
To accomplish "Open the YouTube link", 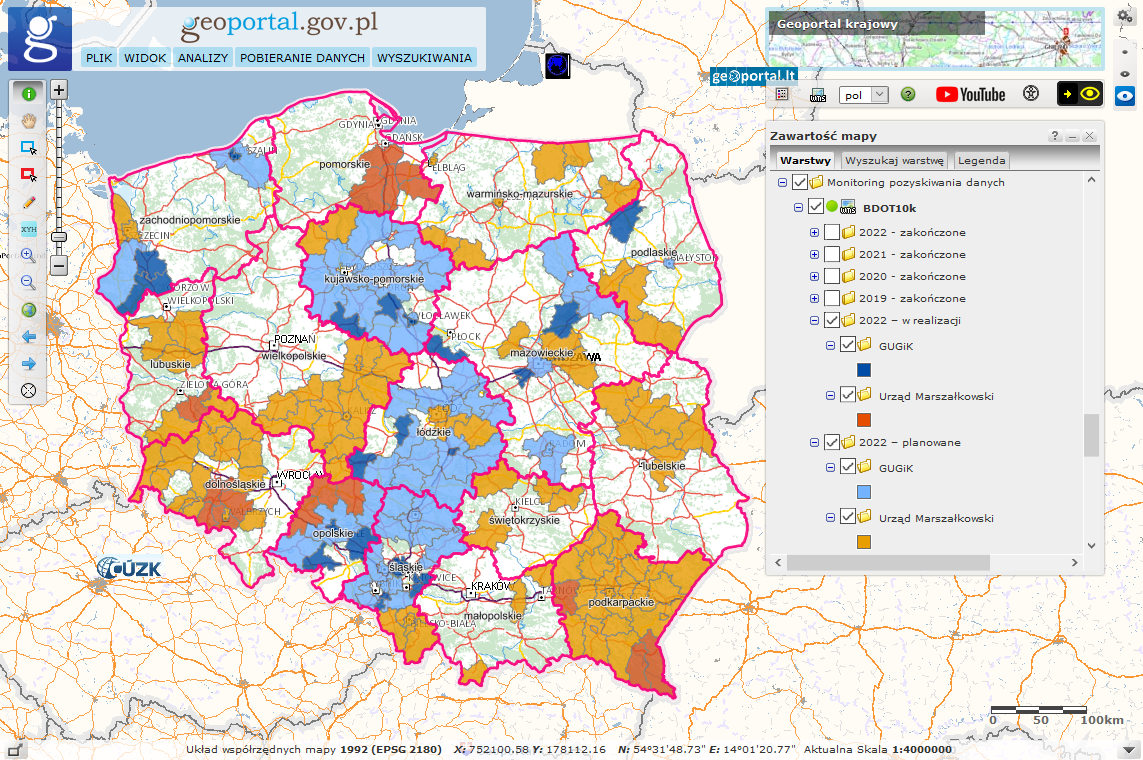I will coord(970,94).
